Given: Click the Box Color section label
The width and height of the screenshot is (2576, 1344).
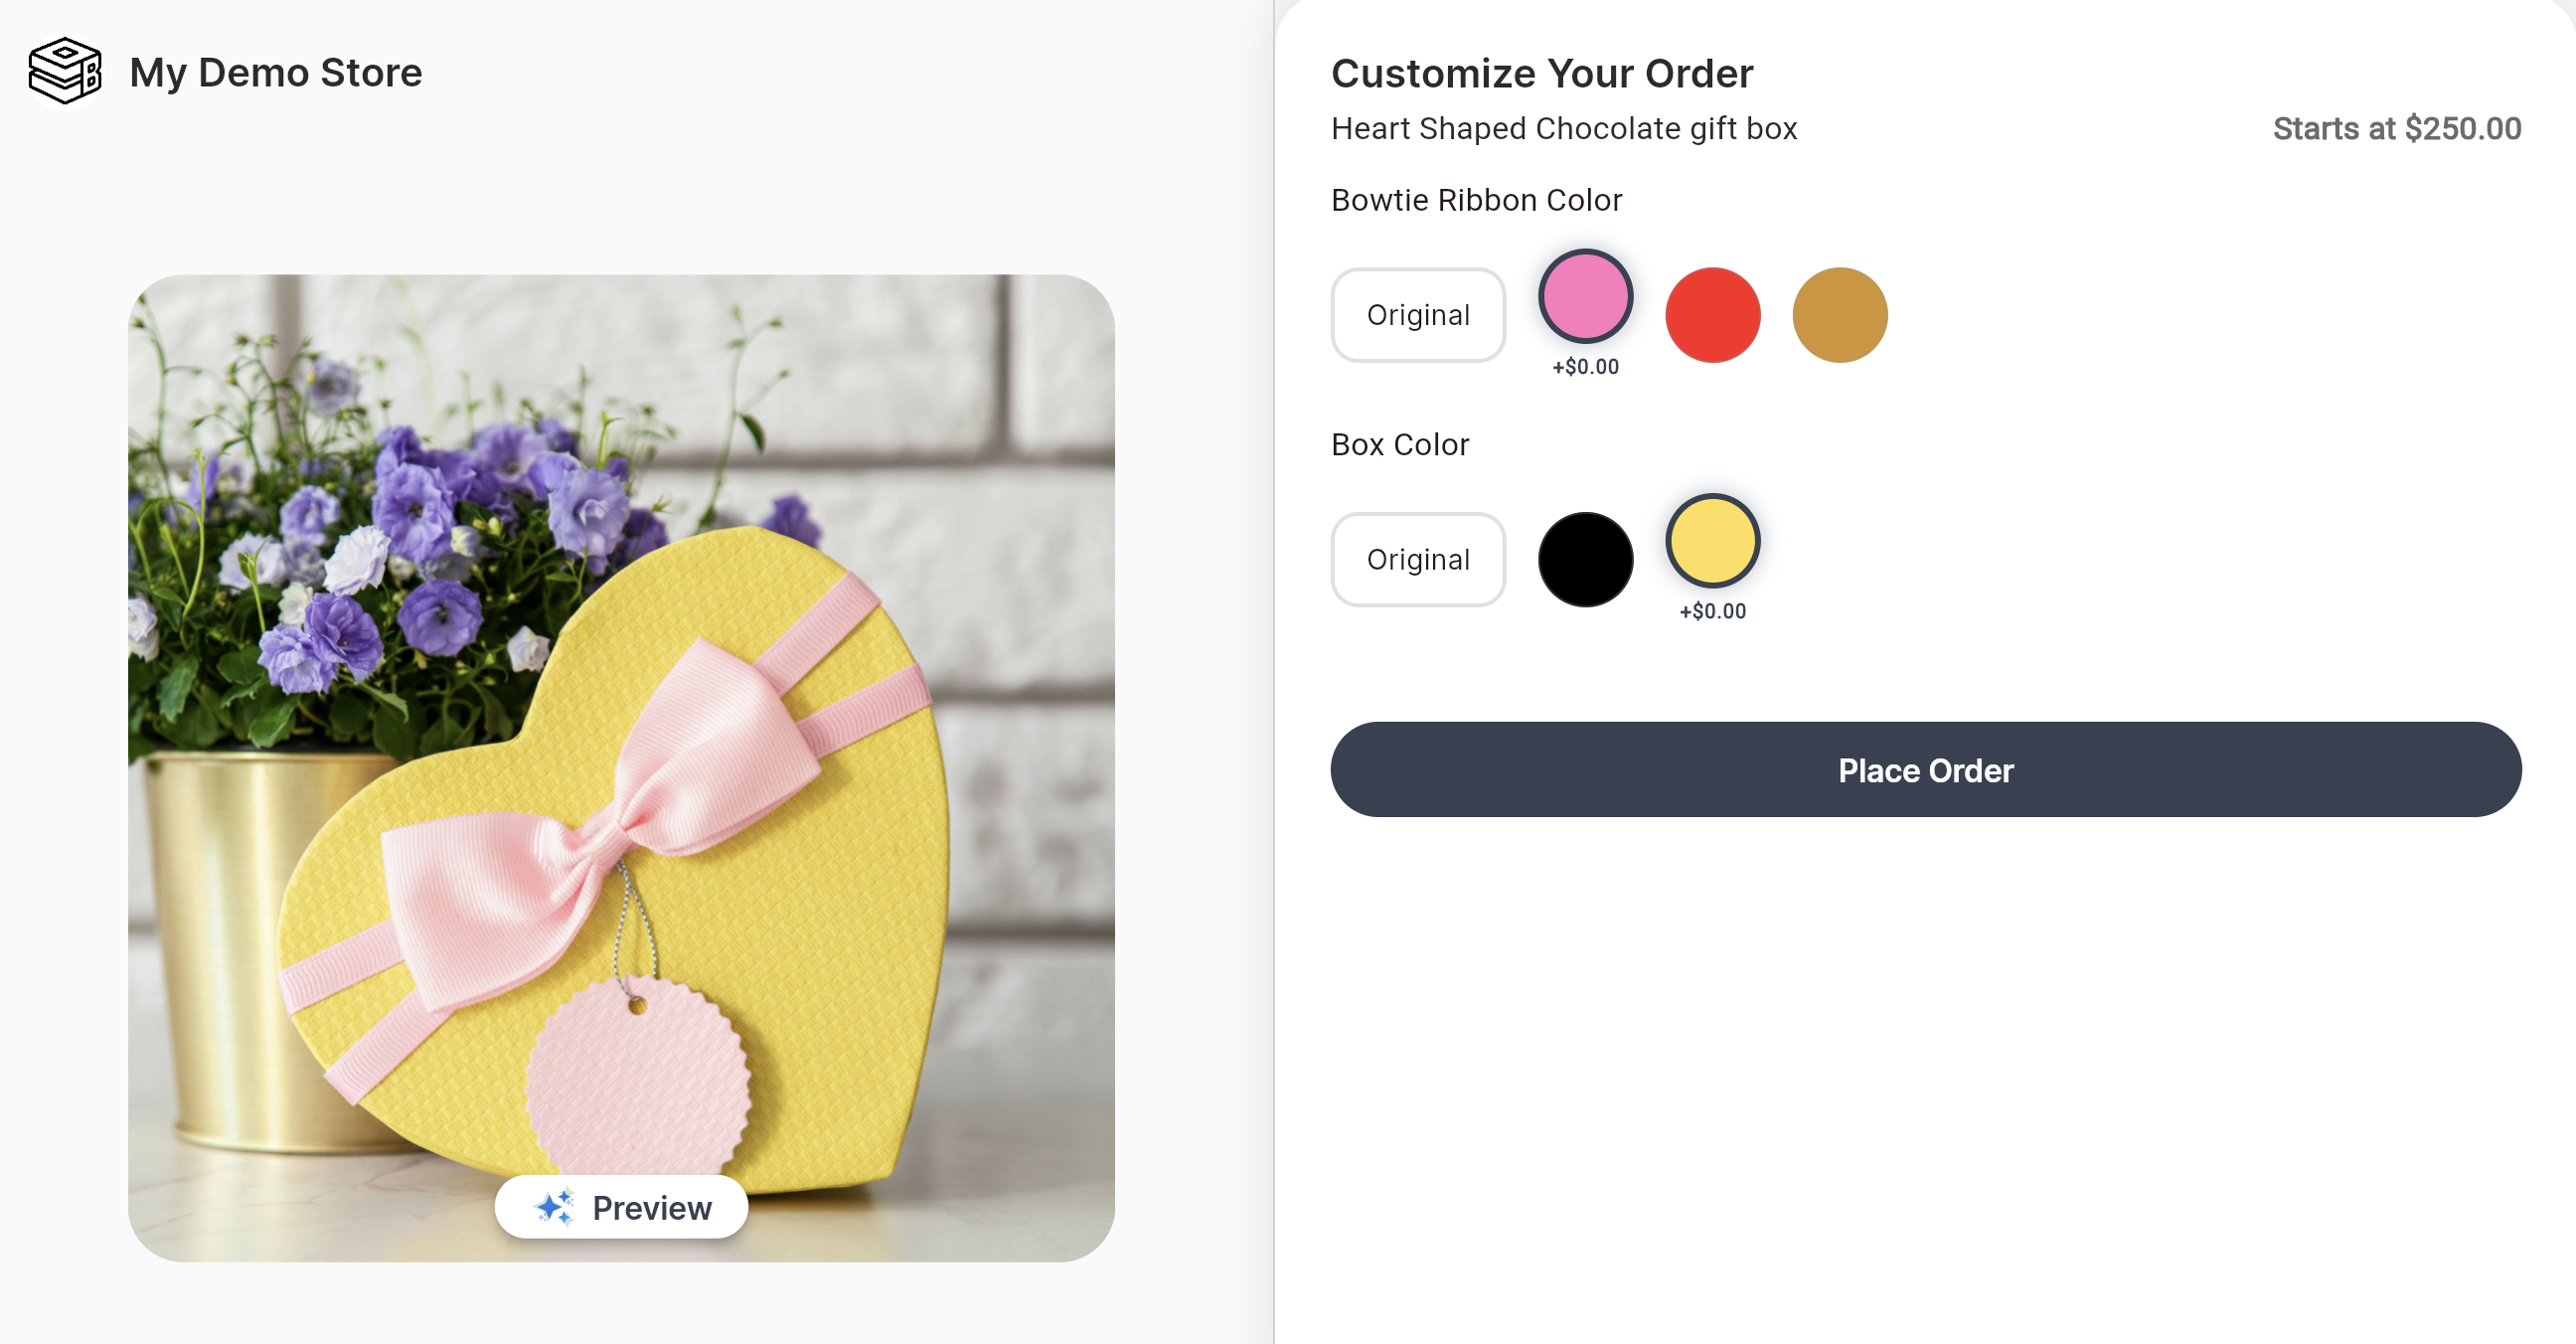Looking at the screenshot, I should pos(1399,444).
